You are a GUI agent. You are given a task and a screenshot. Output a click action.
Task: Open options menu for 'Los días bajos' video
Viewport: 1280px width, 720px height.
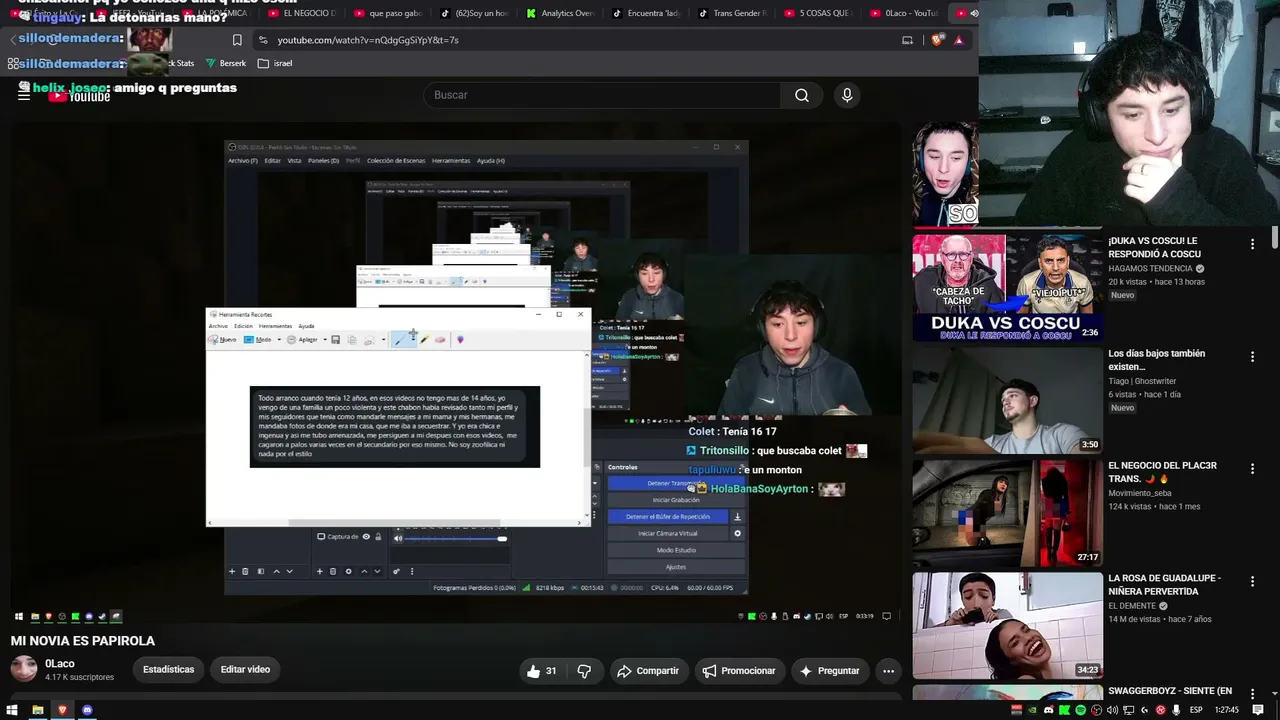[1252, 357]
